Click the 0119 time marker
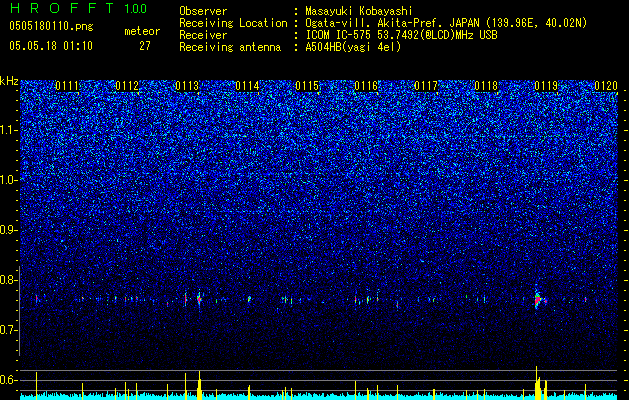This screenshot has height=400, width=629. 546,86
